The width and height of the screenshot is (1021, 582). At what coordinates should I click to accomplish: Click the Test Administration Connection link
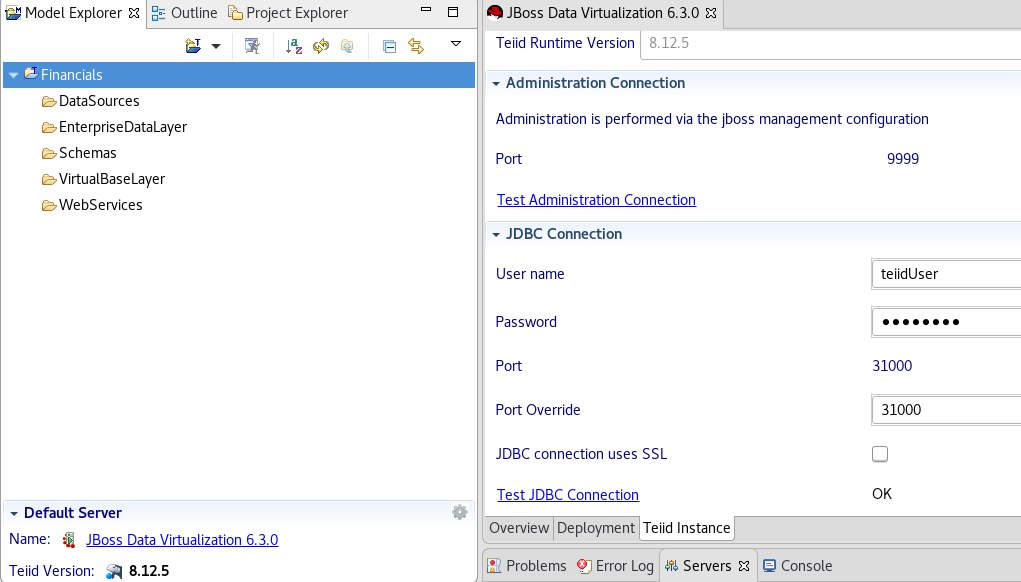(596, 200)
